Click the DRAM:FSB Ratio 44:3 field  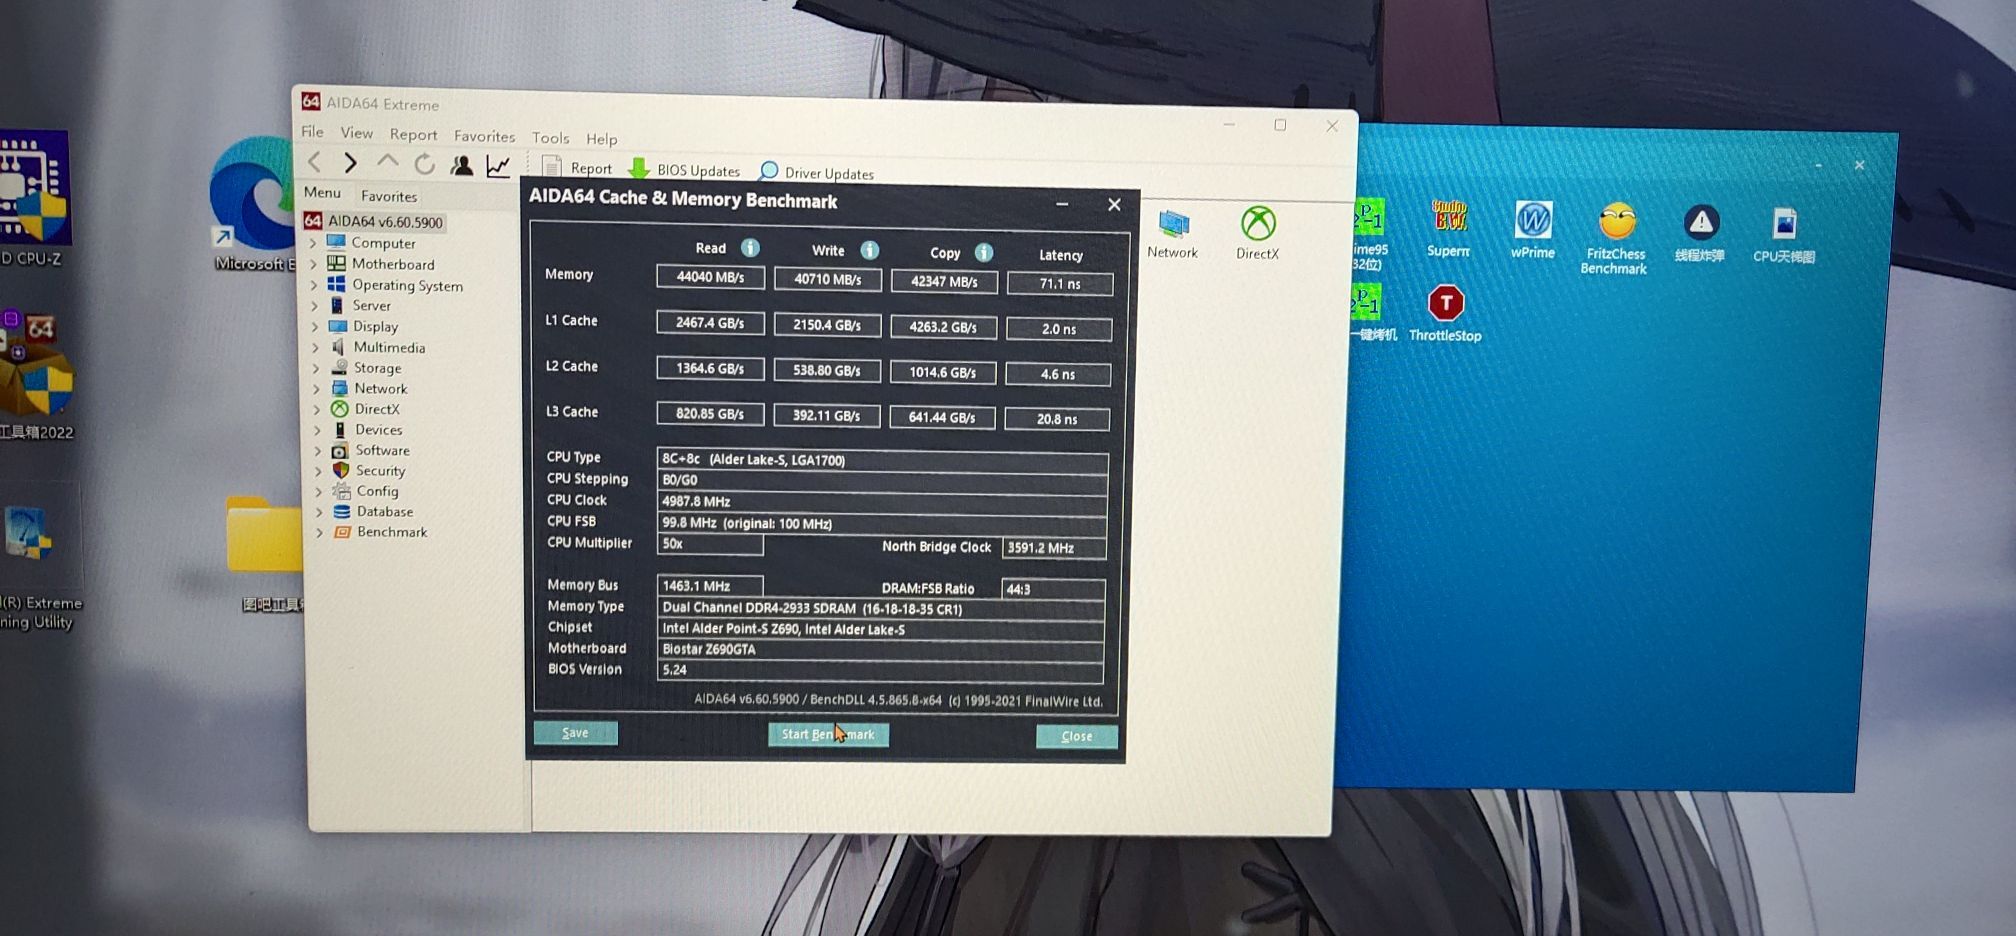point(1053,589)
